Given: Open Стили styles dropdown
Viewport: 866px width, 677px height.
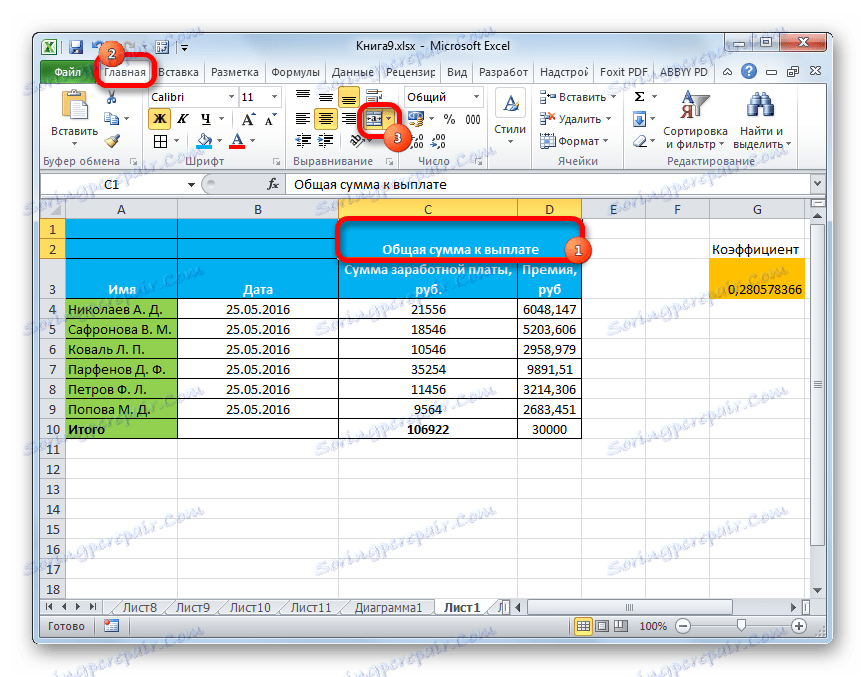Looking at the screenshot, I should 510,118.
